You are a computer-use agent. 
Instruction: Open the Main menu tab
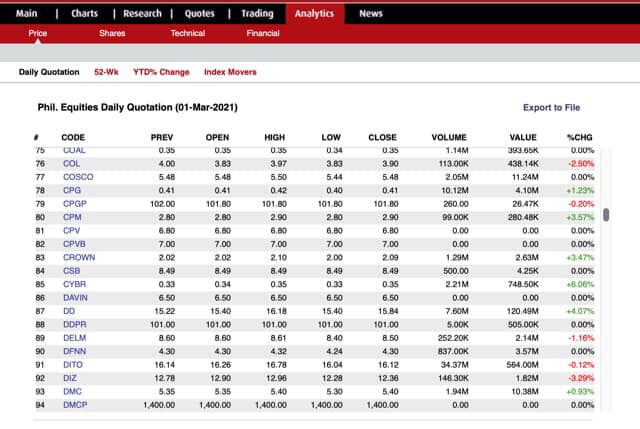27,13
